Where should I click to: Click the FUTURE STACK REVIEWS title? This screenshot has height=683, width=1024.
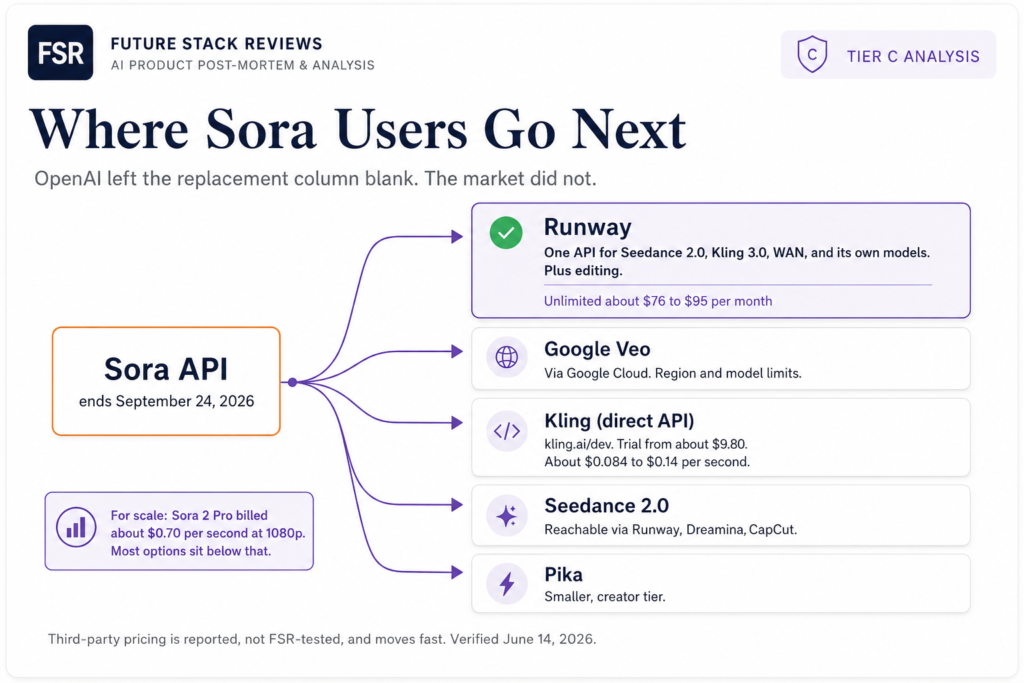(216, 44)
